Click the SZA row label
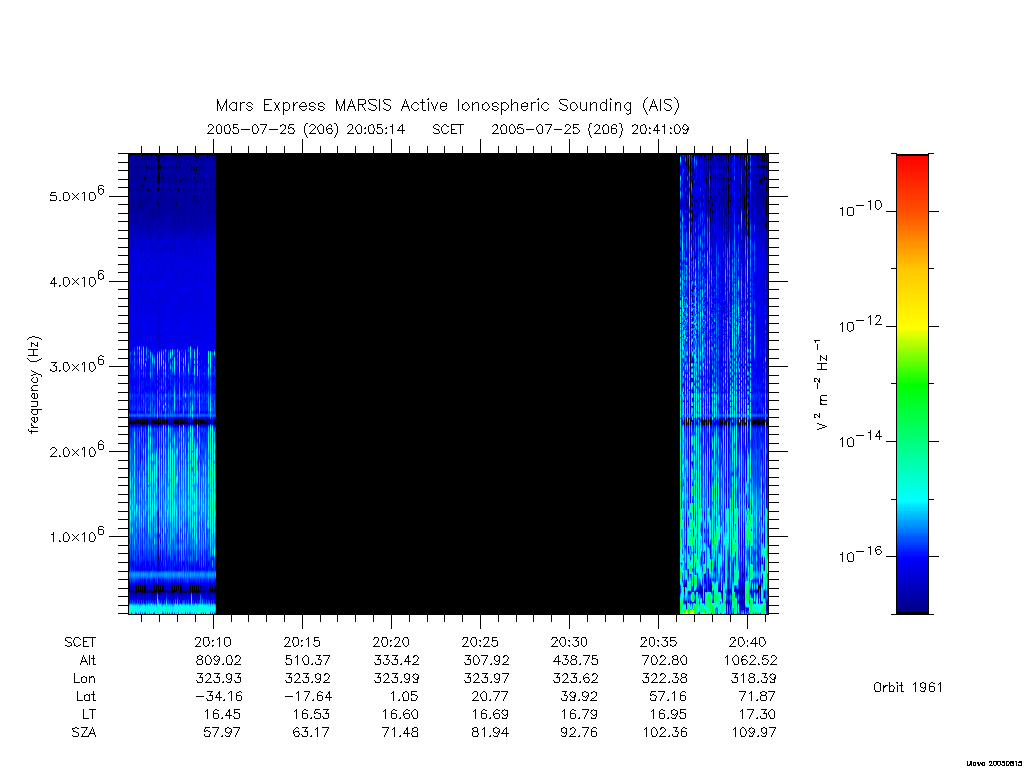1024x768 pixels. coord(84,733)
